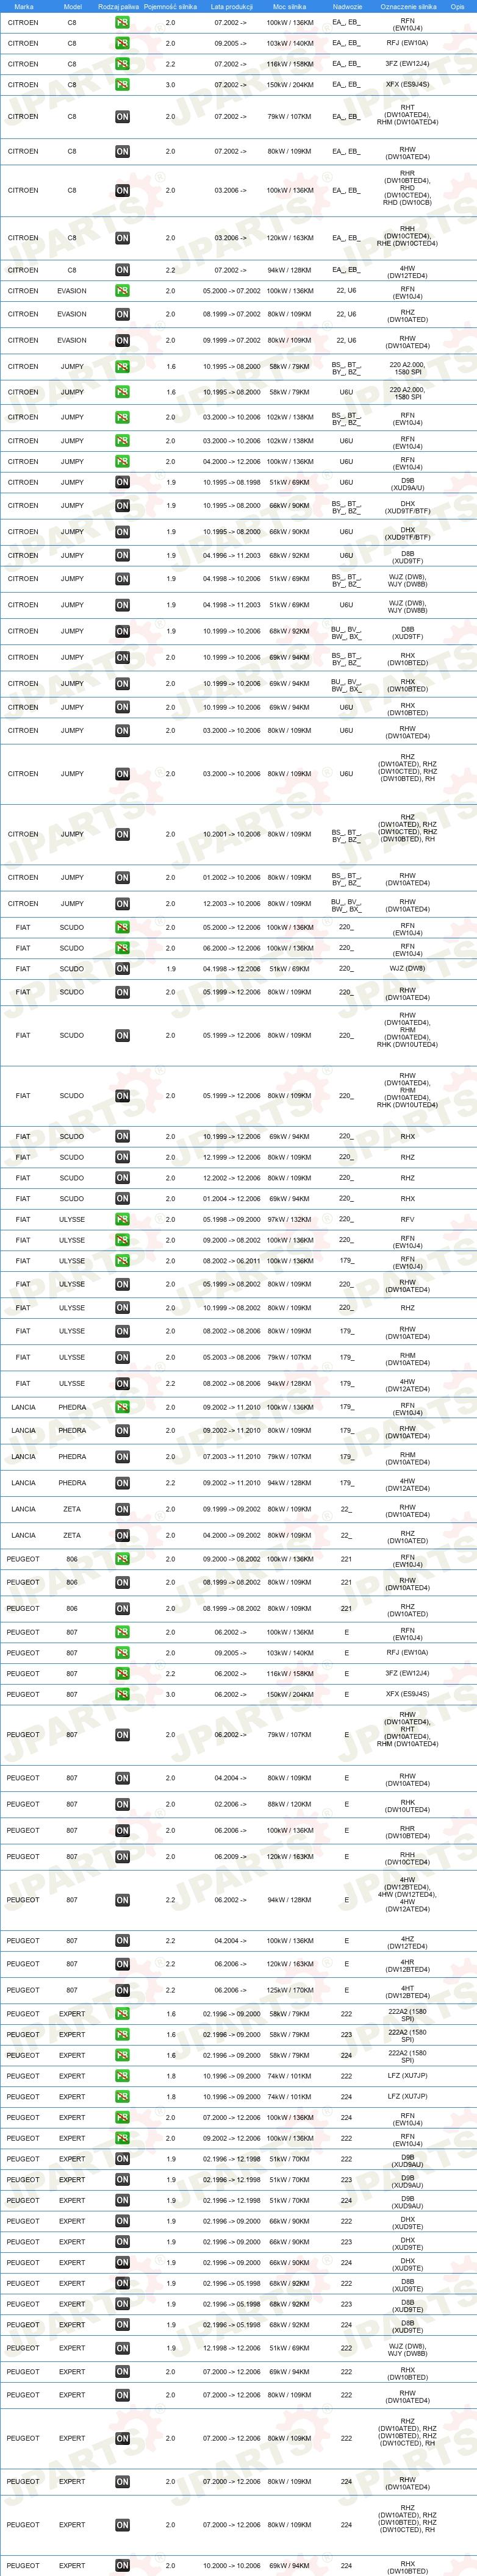Screen dimensions: 477x2576
Task: Click the 06.2009 -> production years cell
Action: (230, 1857)
